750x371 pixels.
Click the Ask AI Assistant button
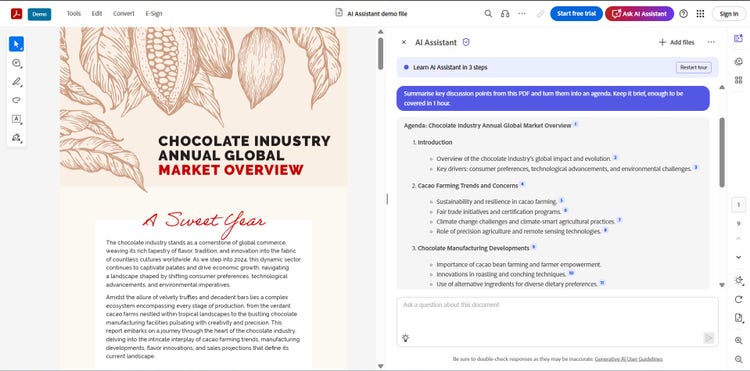pos(639,14)
